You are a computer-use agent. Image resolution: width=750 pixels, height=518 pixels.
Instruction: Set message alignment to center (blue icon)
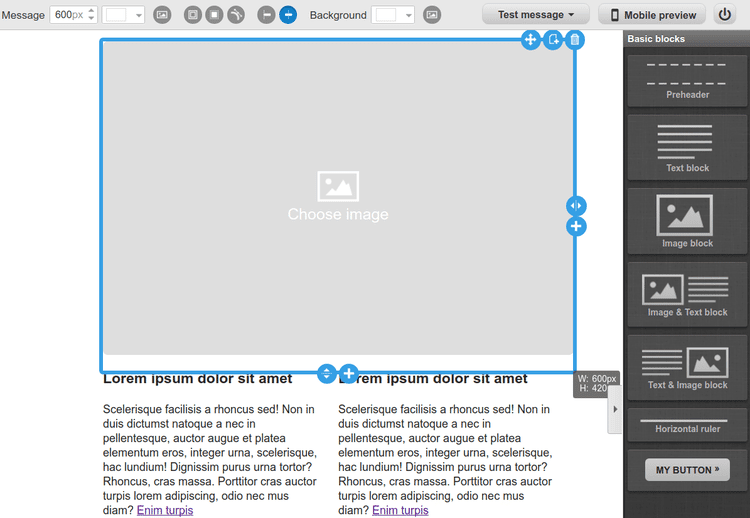(x=288, y=15)
